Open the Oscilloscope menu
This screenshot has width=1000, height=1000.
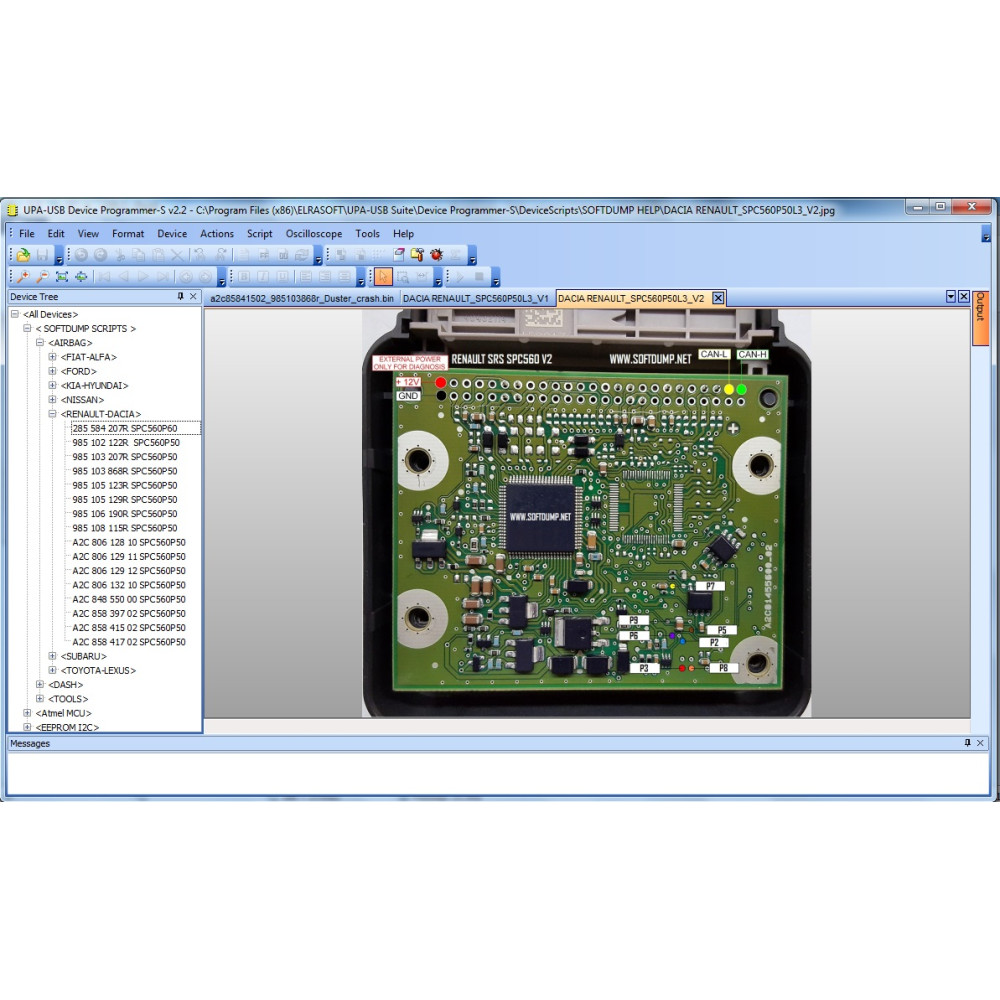click(x=314, y=233)
